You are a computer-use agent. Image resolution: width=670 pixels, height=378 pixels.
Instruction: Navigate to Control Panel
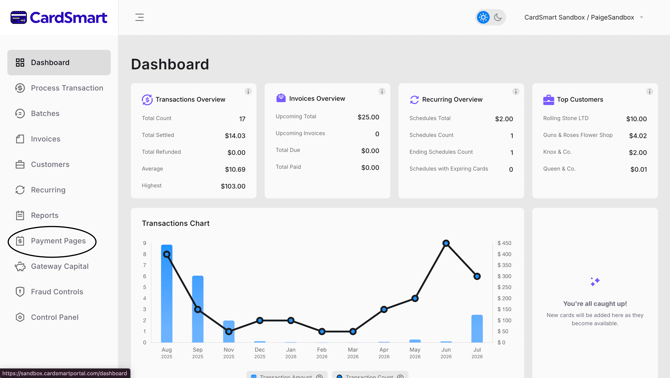pos(59,317)
